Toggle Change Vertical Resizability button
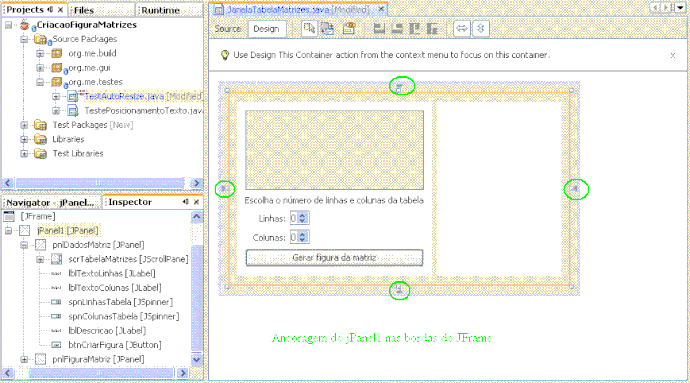Image resolution: width=690 pixels, height=383 pixels. click(481, 29)
